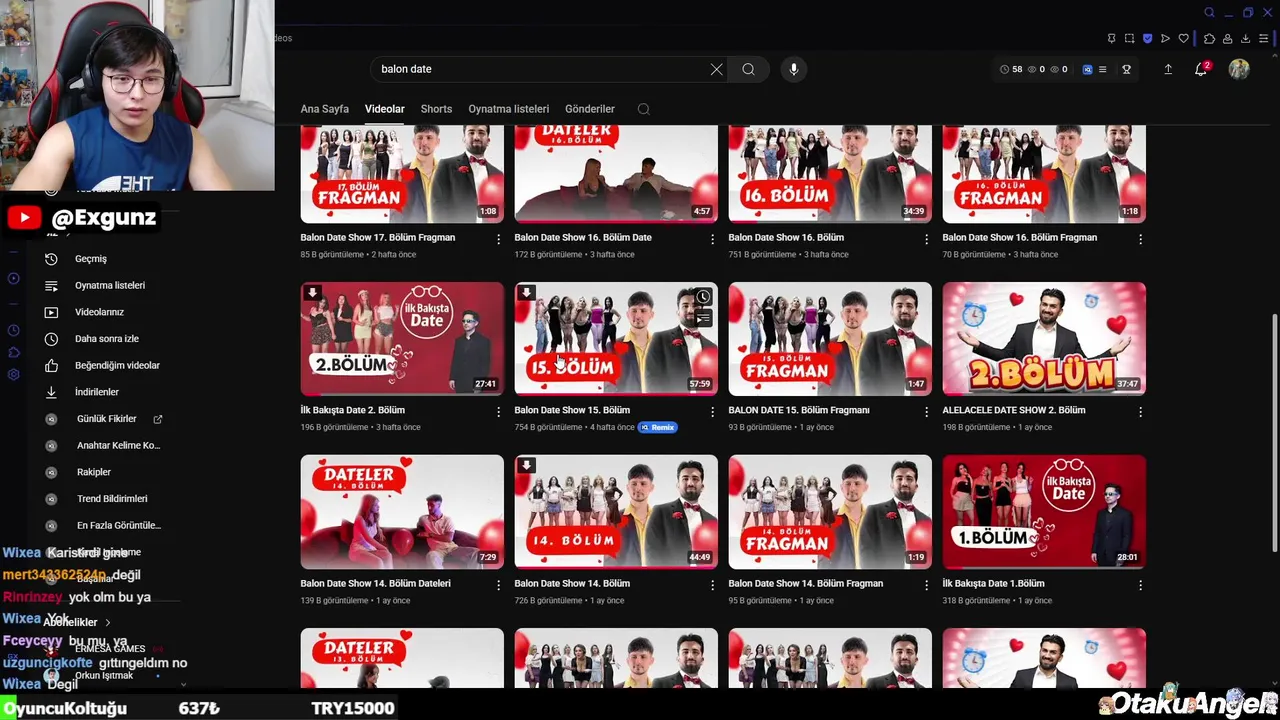The width and height of the screenshot is (1280, 720).
Task: Open options menu for Balon Date Show 16. Bölüm
Action: click(926, 239)
